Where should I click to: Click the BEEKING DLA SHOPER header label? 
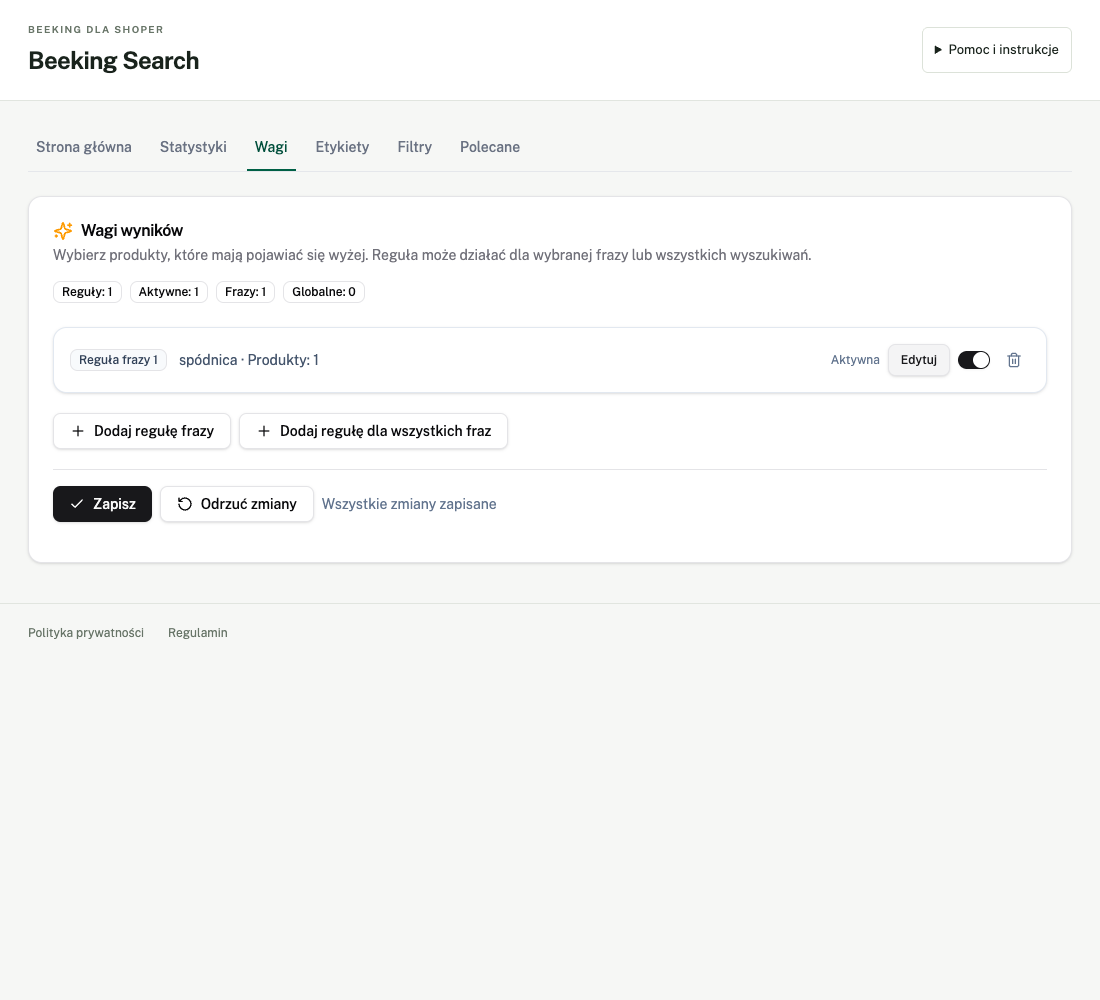pyautogui.click(x=95, y=29)
